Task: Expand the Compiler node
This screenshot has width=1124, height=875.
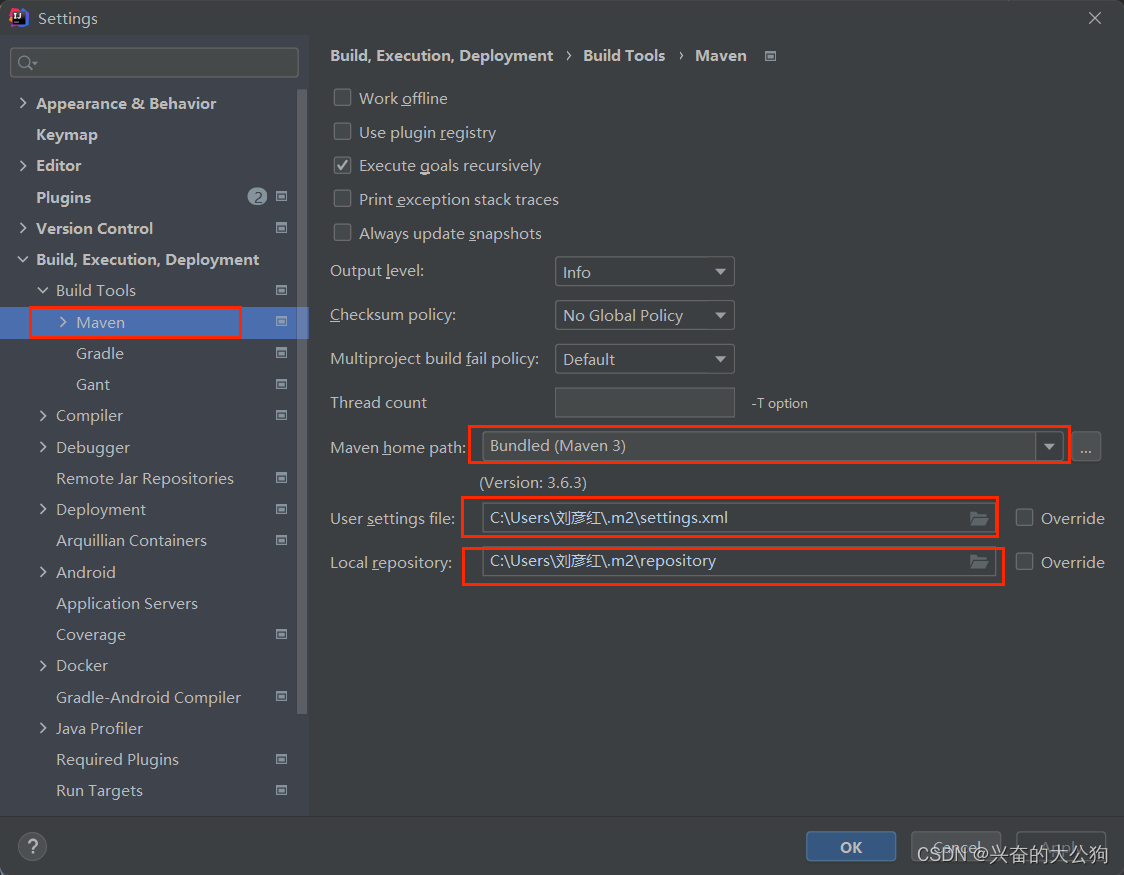Action: click(x=43, y=415)
